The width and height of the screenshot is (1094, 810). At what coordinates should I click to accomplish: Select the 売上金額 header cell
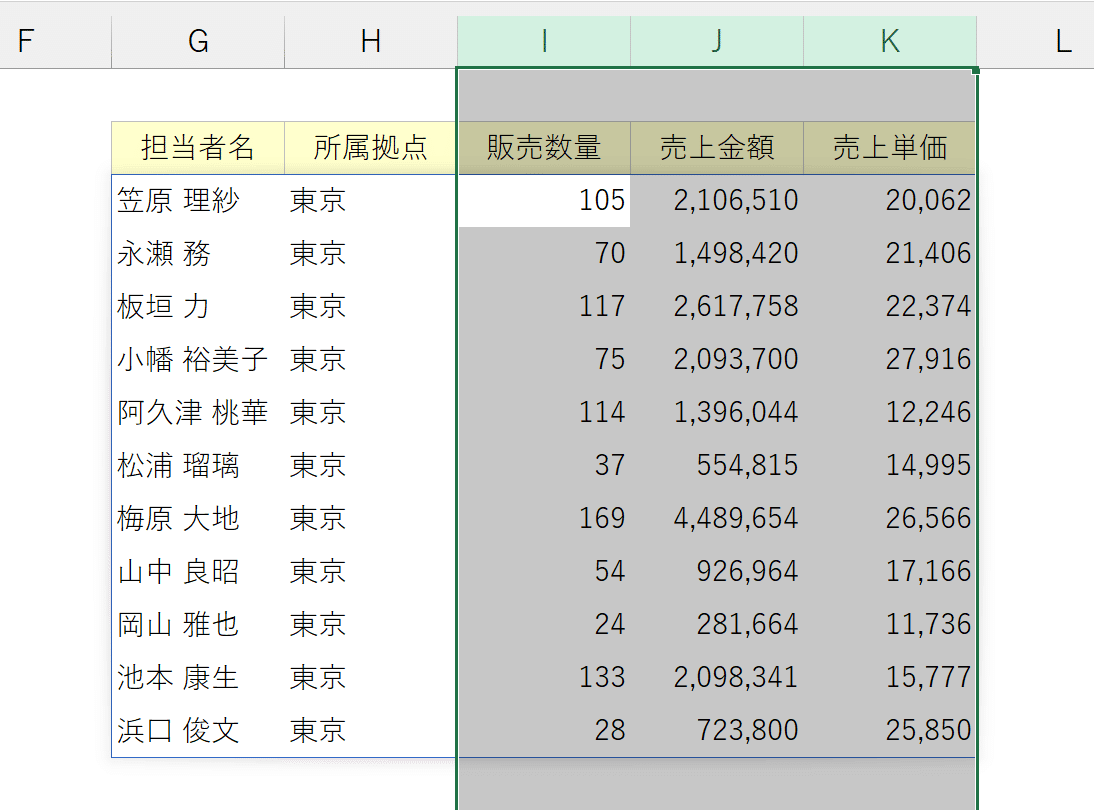click(717, 148)
